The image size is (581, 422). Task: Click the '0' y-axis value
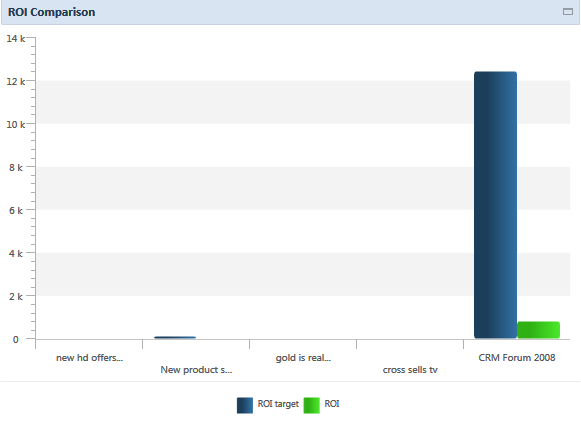click(x=16, y=339)
